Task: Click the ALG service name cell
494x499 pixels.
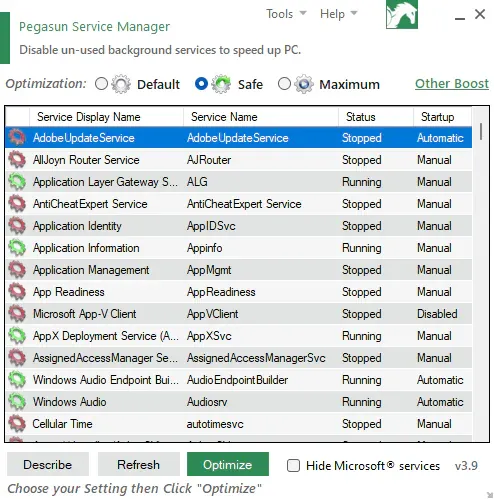Action: (x=197, y=182)
